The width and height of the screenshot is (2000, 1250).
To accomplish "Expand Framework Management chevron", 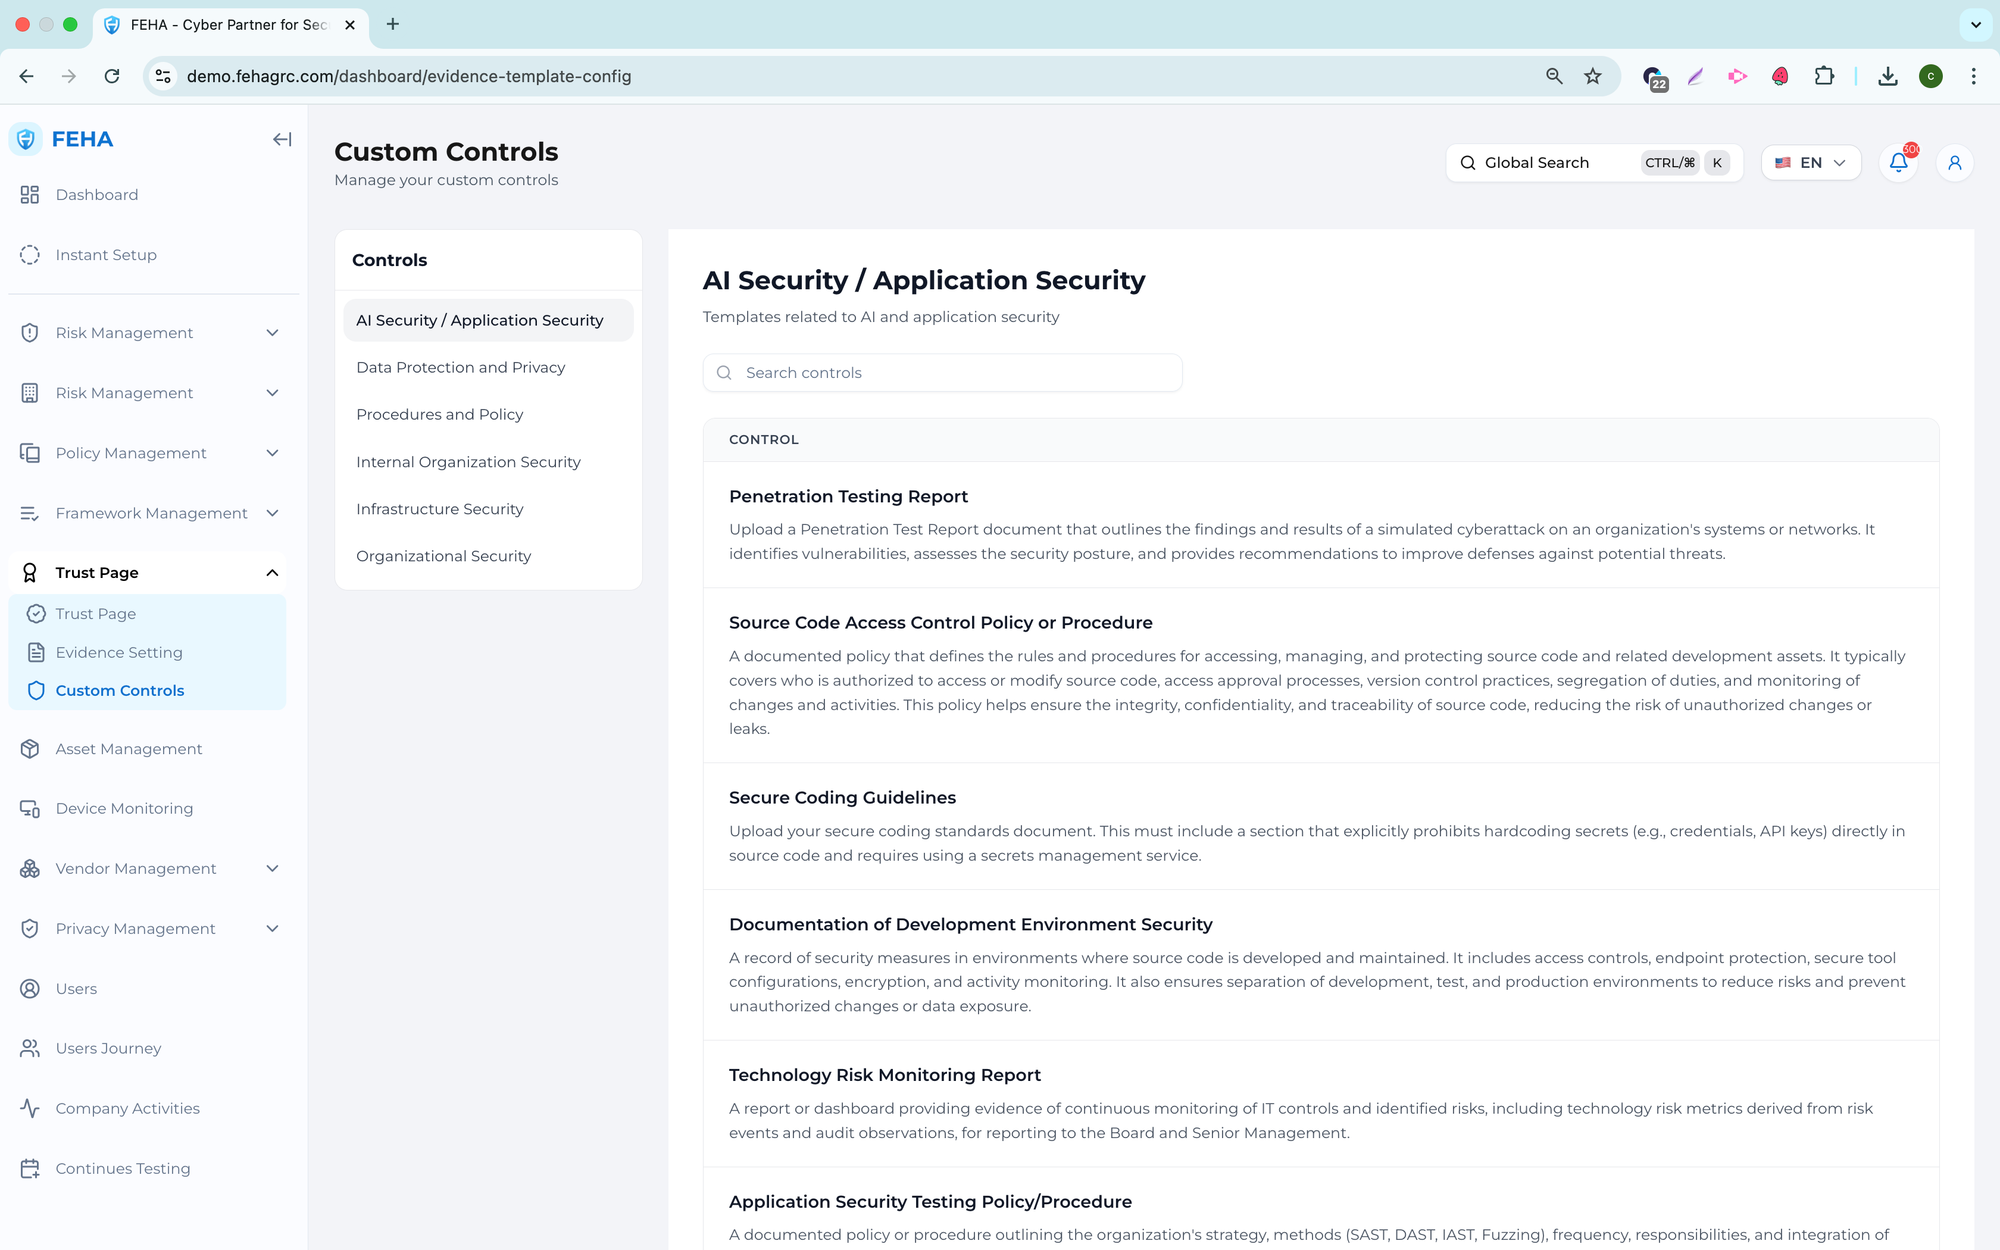I will point(272,513).
